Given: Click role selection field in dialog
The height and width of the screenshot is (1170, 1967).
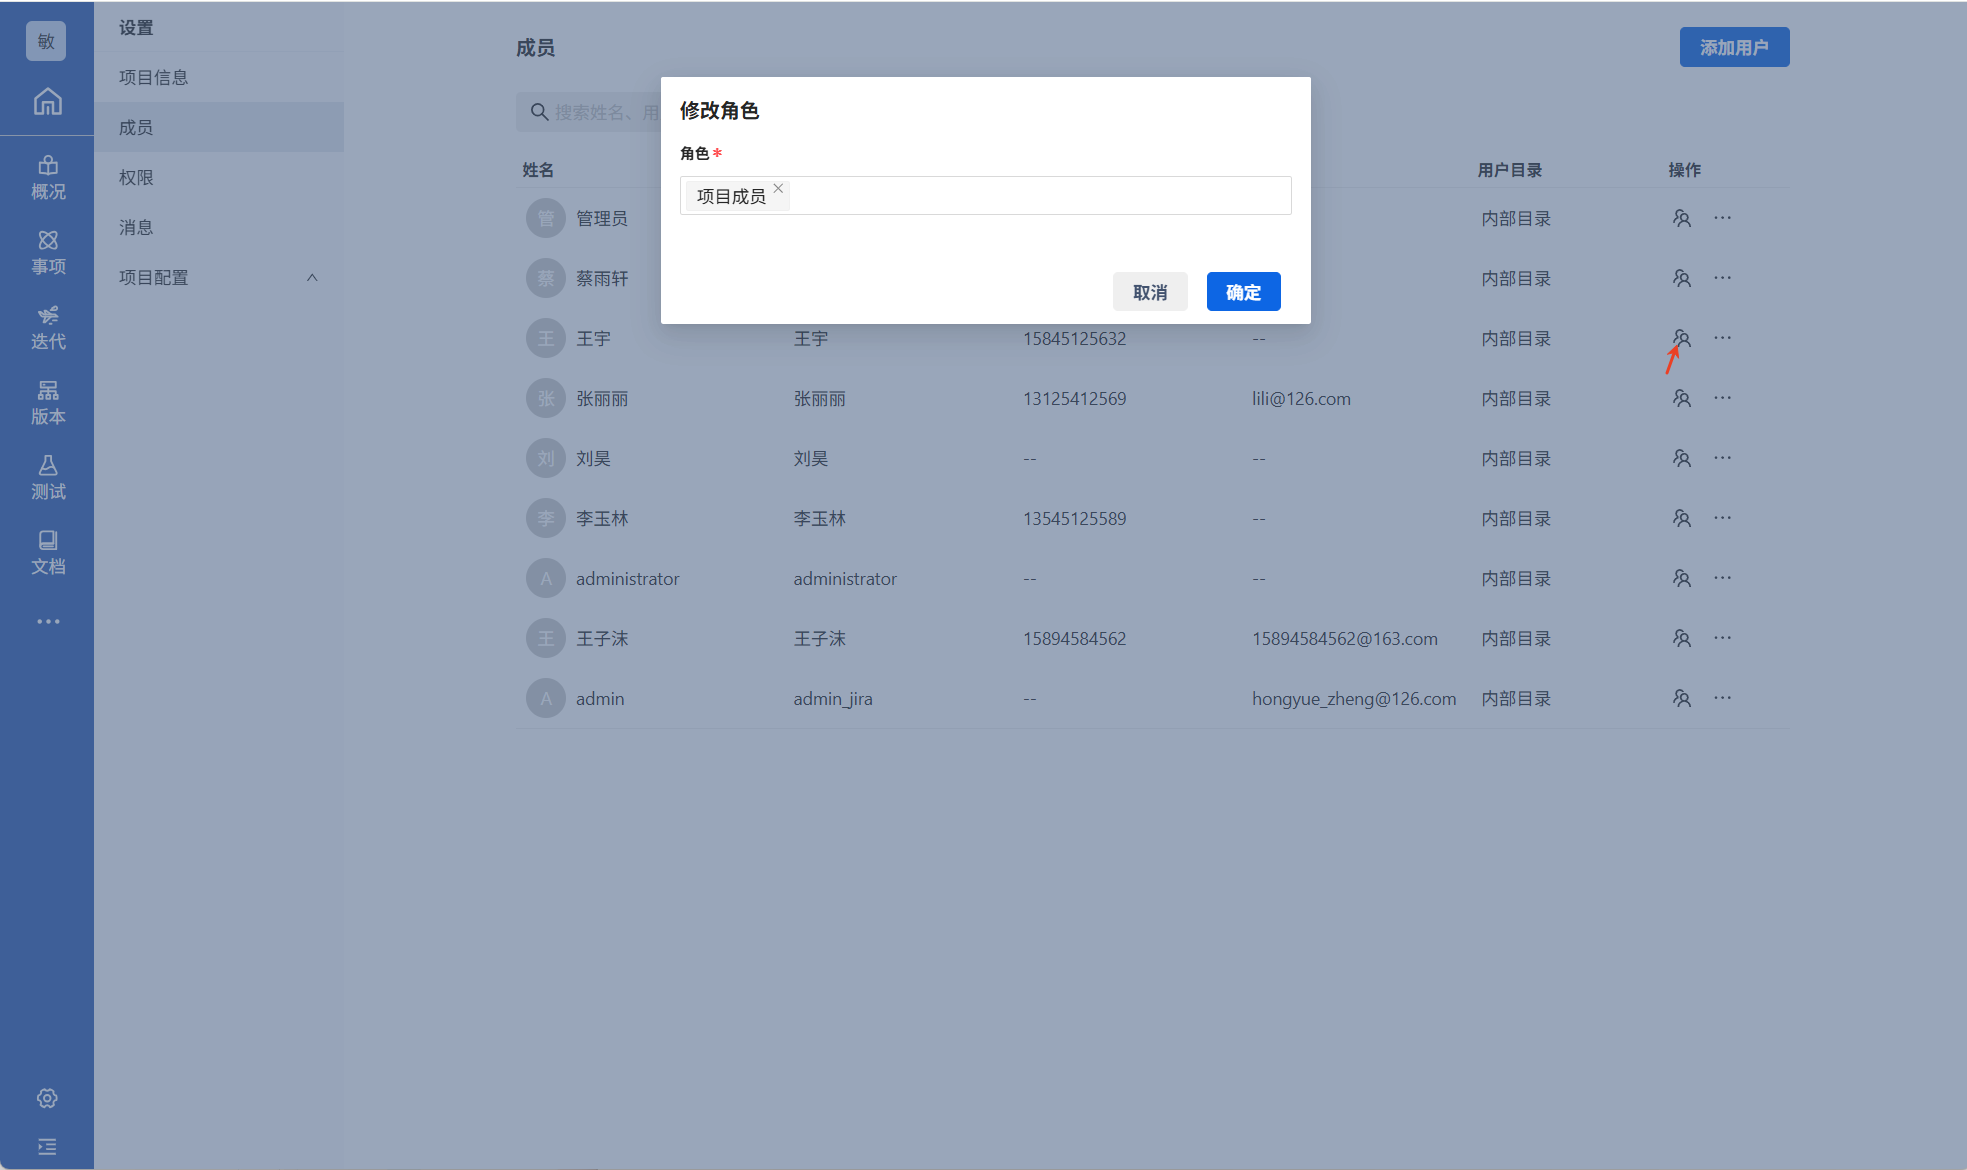Looking at the screenshot, I should pos(1040,196).
